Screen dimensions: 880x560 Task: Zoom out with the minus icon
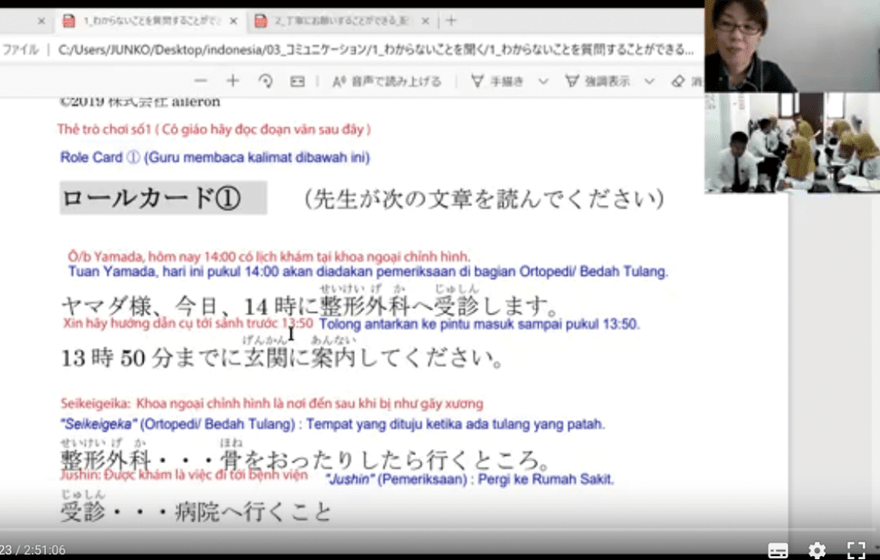[200, 81]
